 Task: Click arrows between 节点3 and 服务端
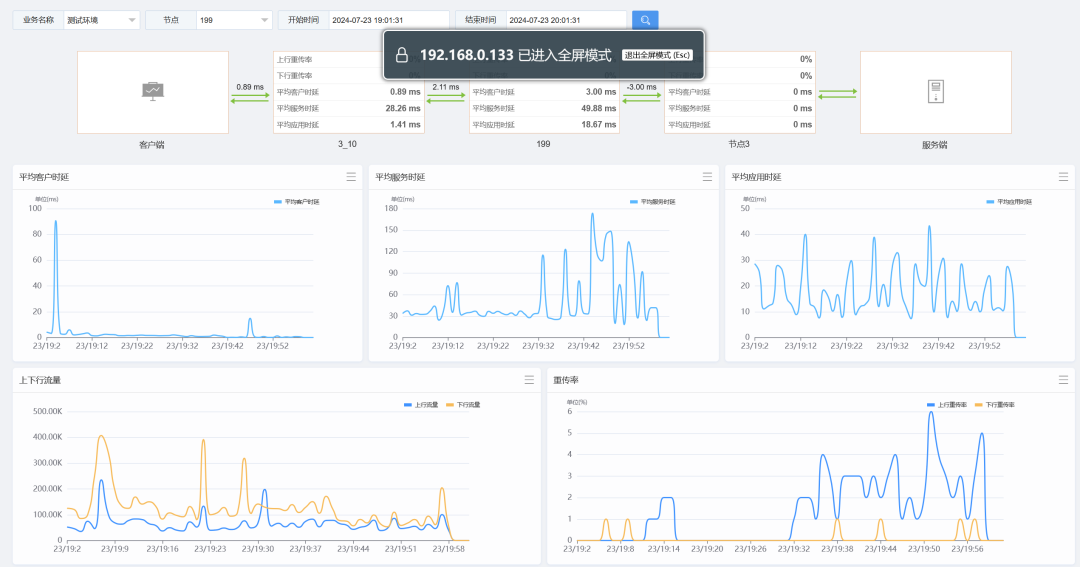pyautogui.click(x=838, y=94)
